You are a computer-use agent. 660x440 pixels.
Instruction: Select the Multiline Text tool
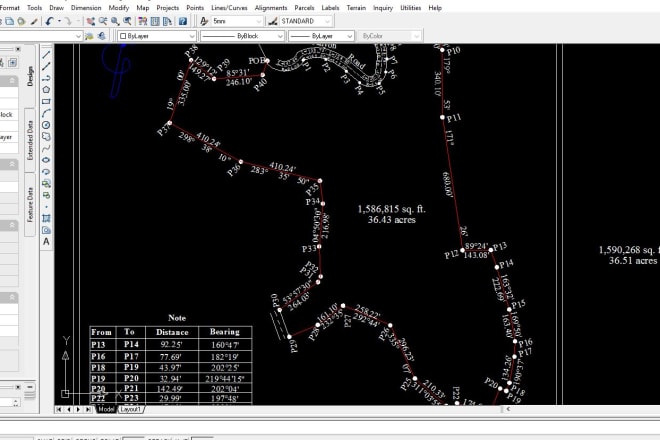pyautogui.click(x=46, y=242)
